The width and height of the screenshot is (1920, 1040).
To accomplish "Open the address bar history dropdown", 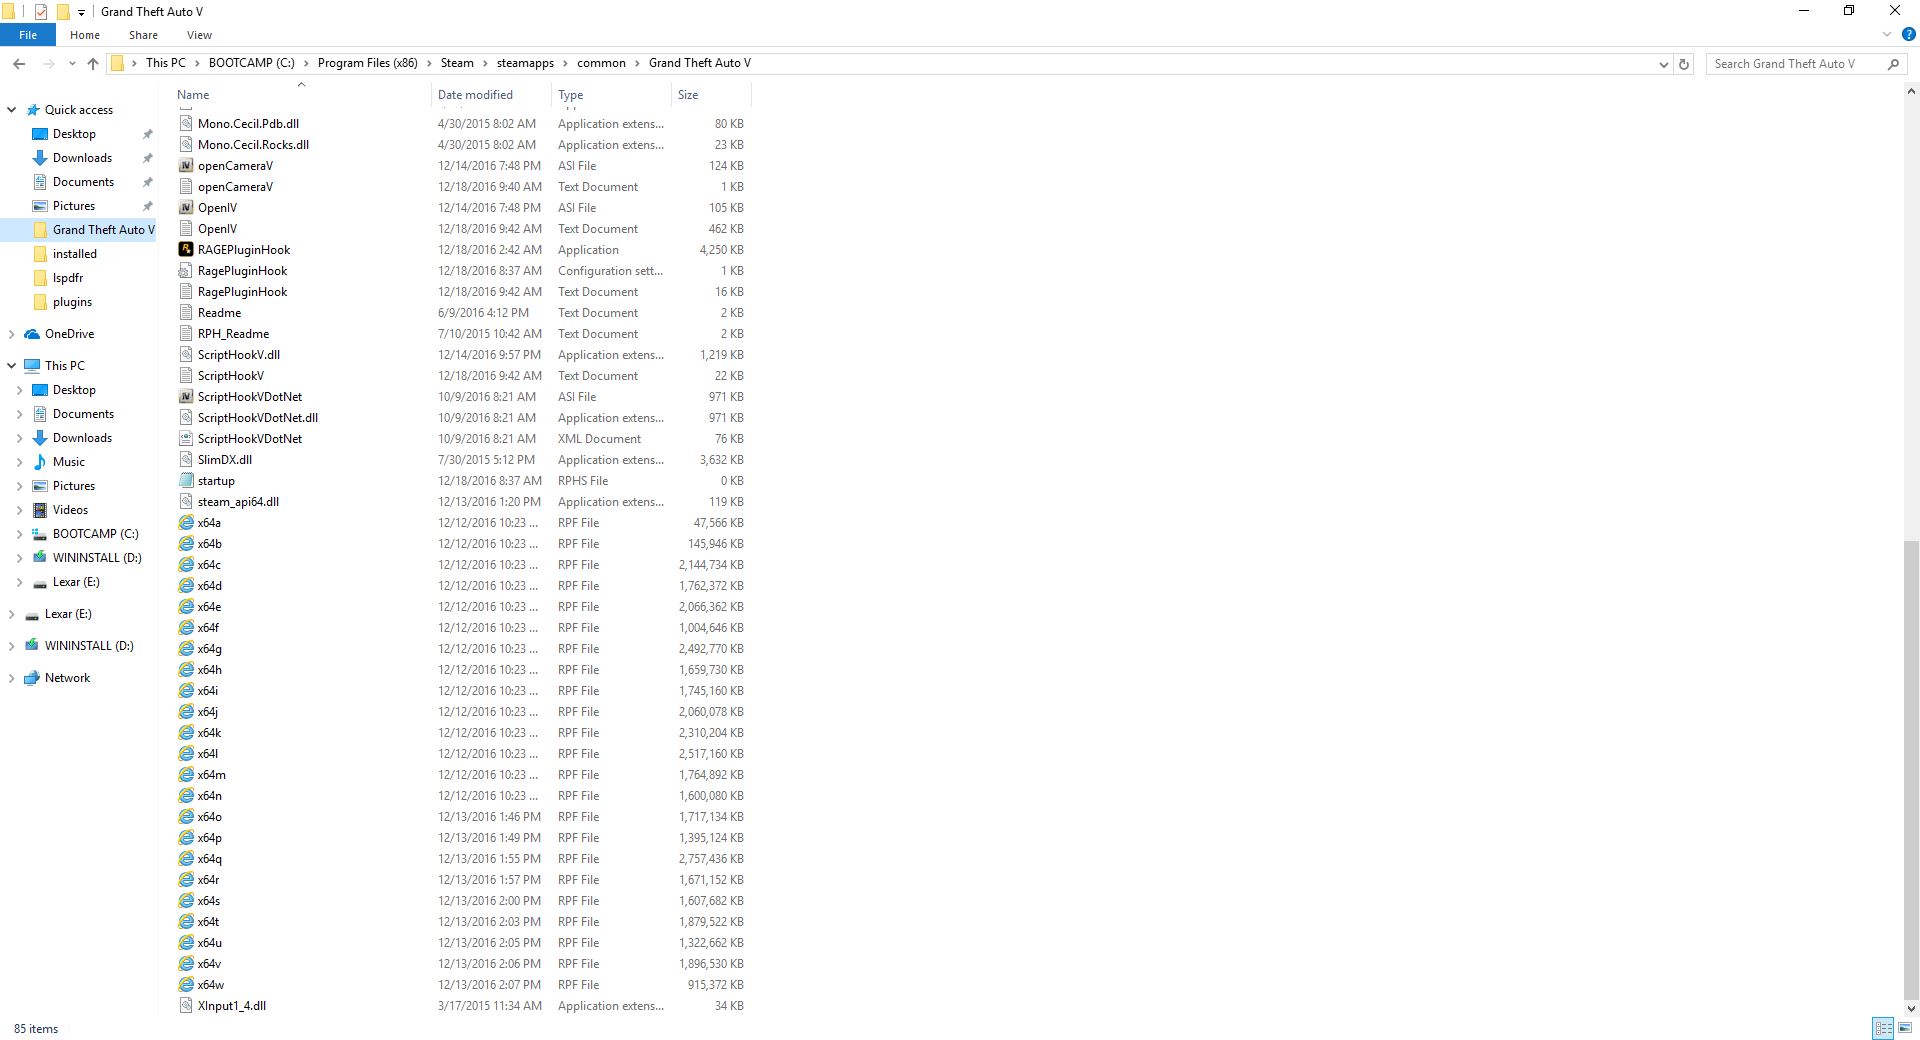I will (x=1664, y=64).
